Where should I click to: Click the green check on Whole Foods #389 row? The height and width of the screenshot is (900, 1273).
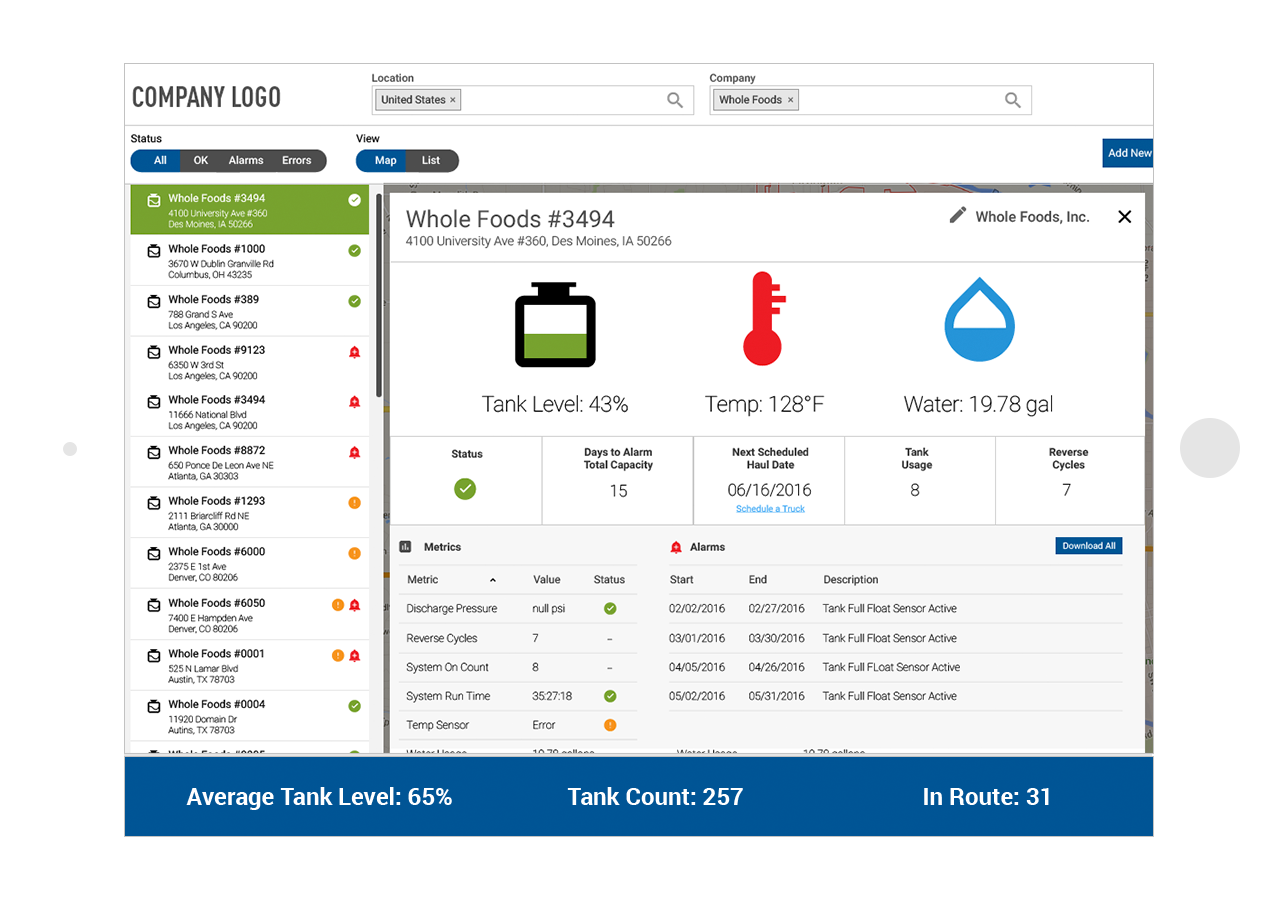click(354, 301)
